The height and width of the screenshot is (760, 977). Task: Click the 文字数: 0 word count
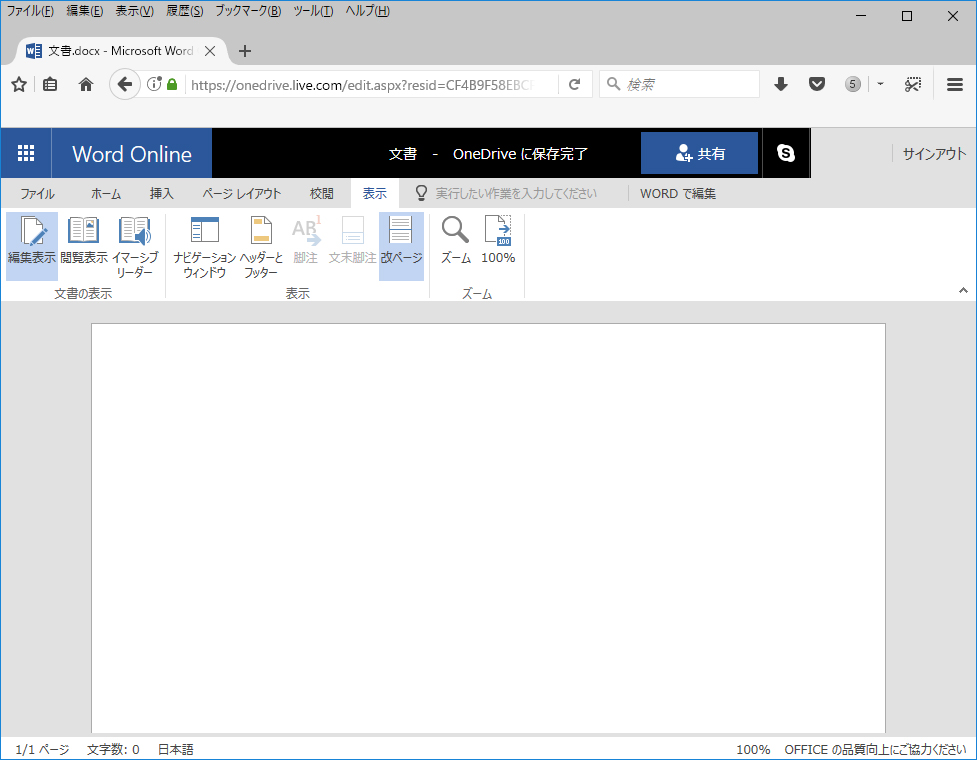tap(113, 749)
